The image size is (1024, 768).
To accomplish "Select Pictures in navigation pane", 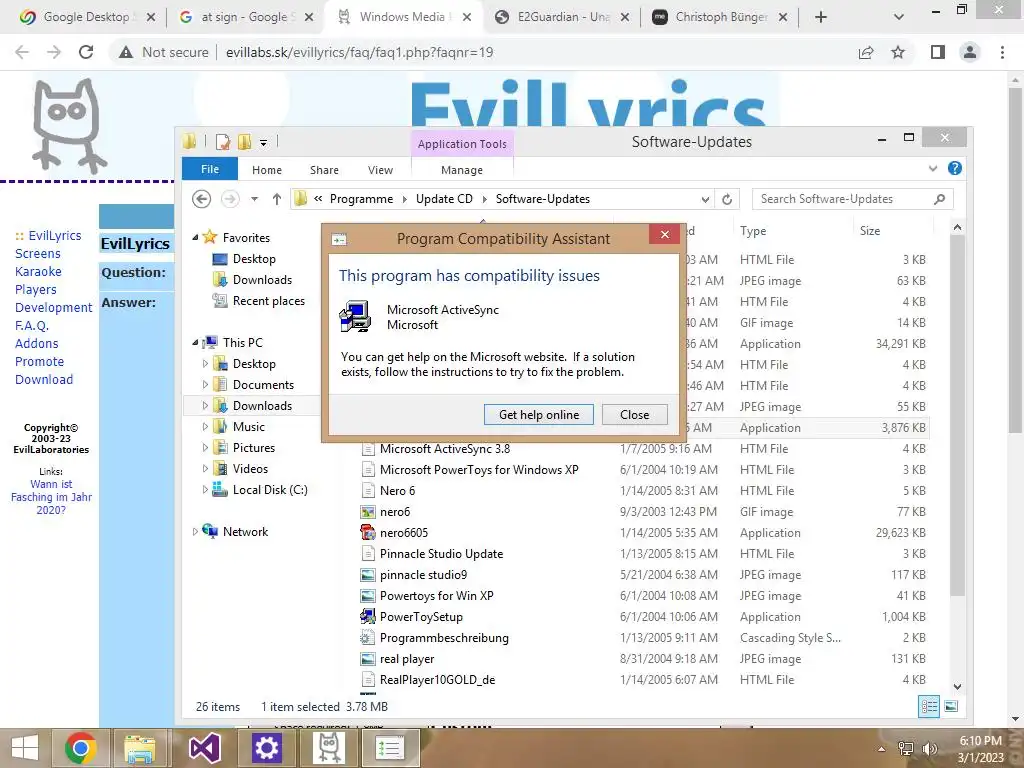I will tap(253, 448).
